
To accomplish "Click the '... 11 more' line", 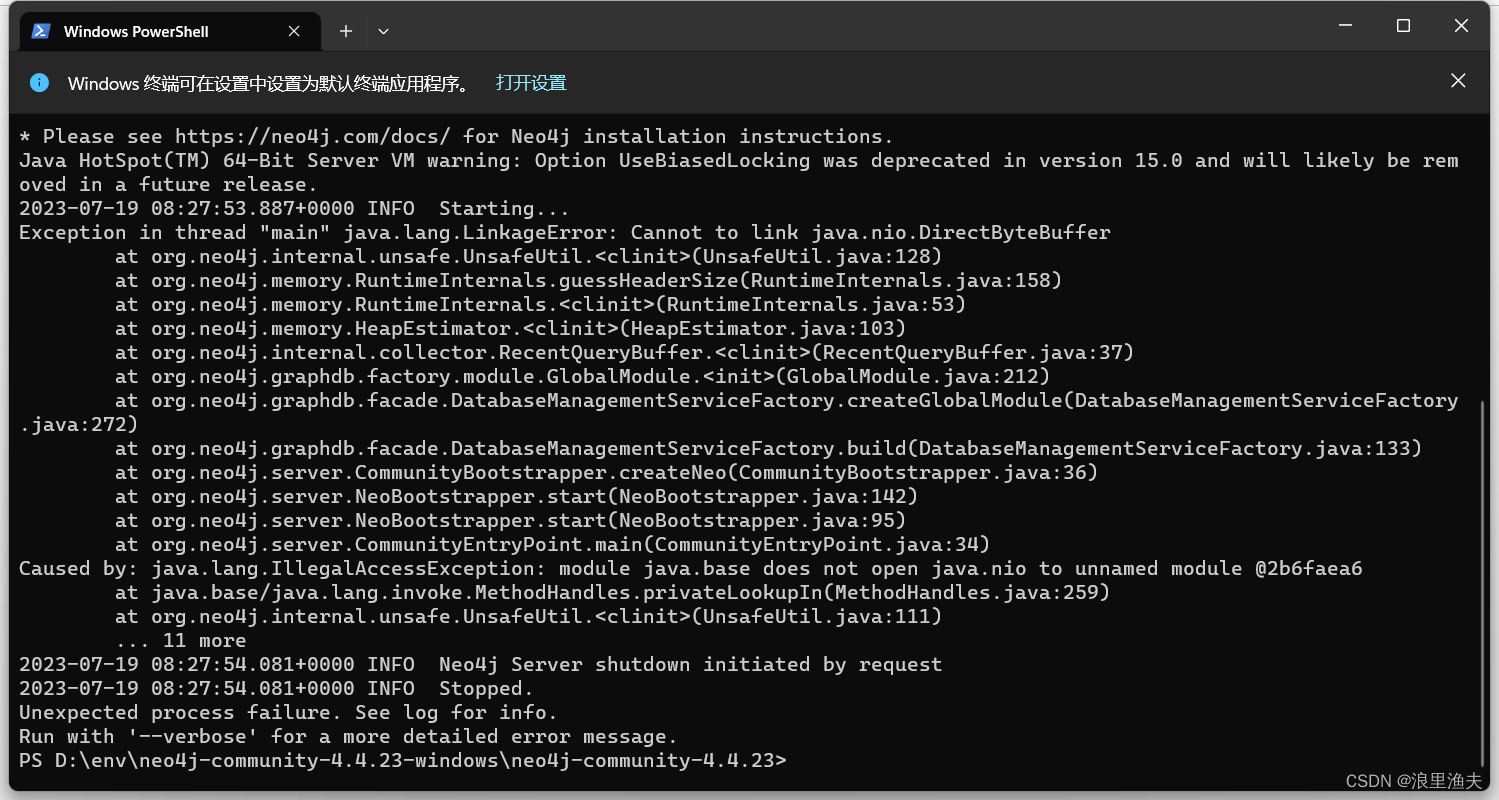I will click(x=181, y=640).
